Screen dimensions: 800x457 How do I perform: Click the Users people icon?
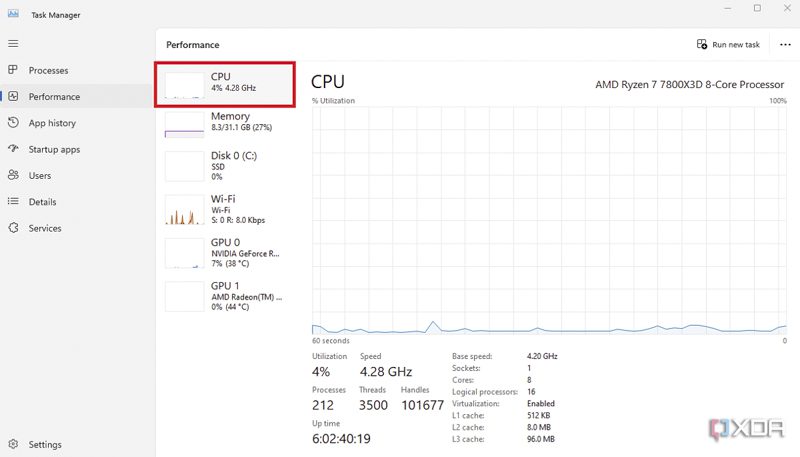(13, 175)
